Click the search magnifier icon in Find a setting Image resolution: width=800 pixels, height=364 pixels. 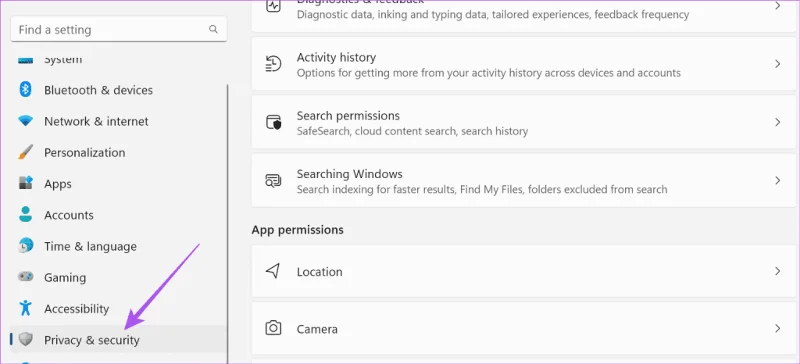pos(213,29)
